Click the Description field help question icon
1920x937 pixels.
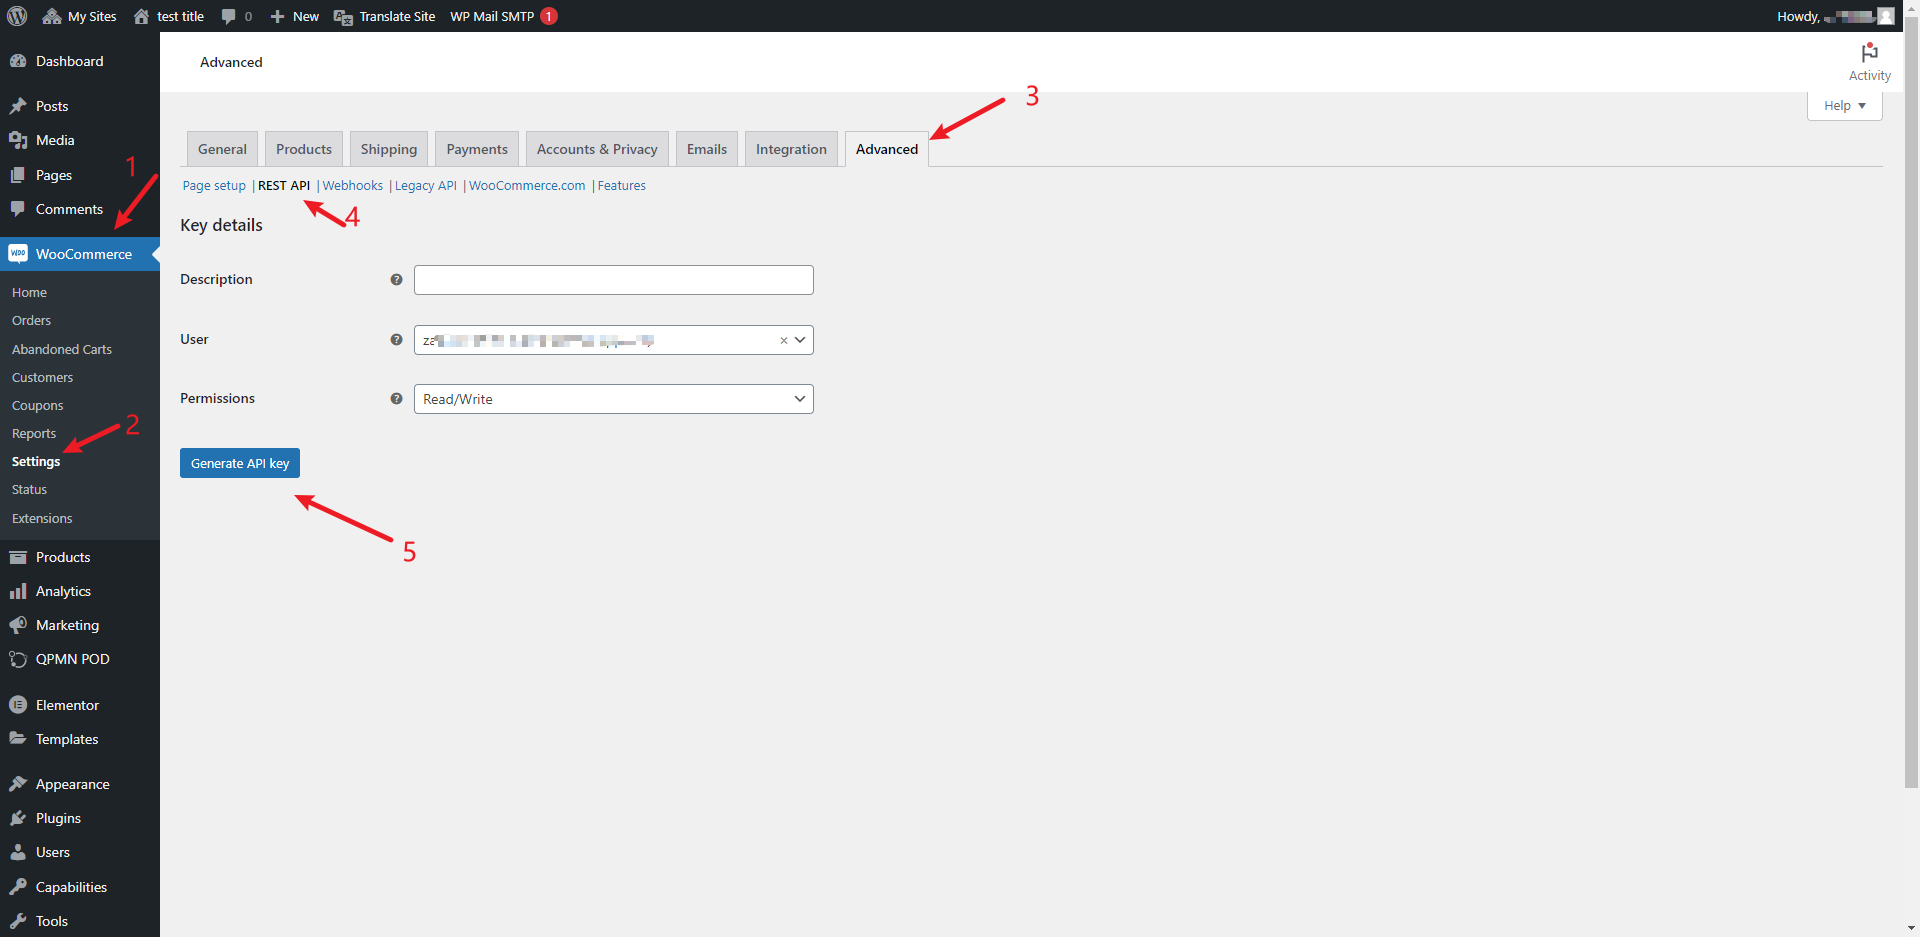[x=396, y=280]
